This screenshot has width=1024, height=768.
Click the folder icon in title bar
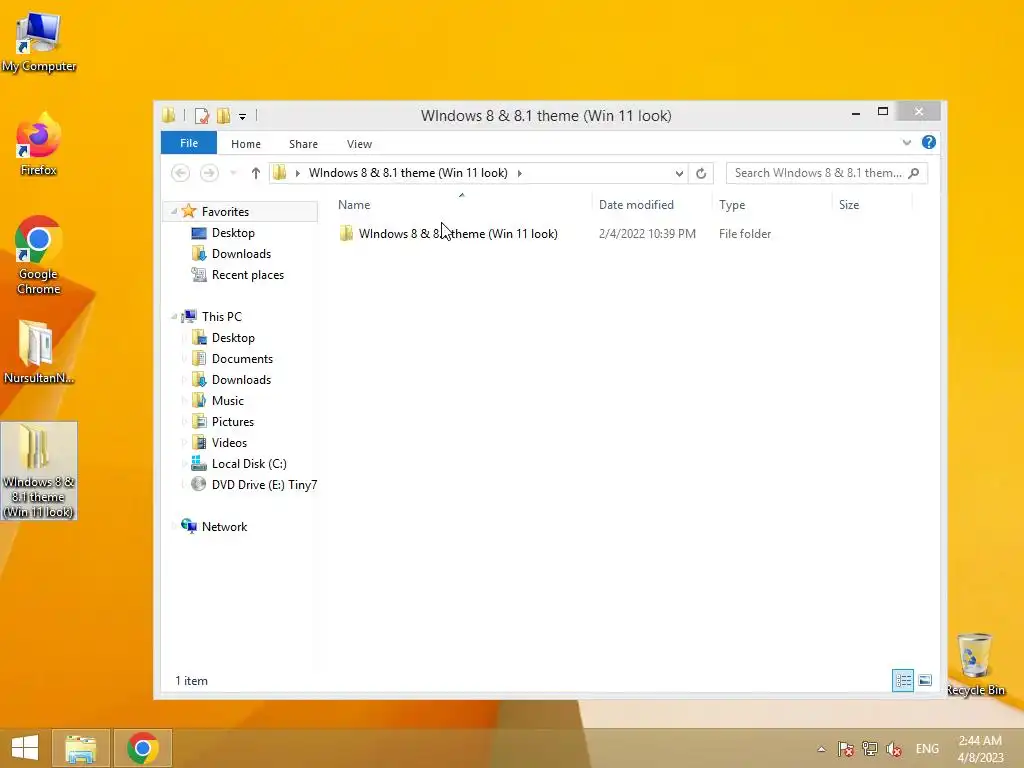point(169,116)
